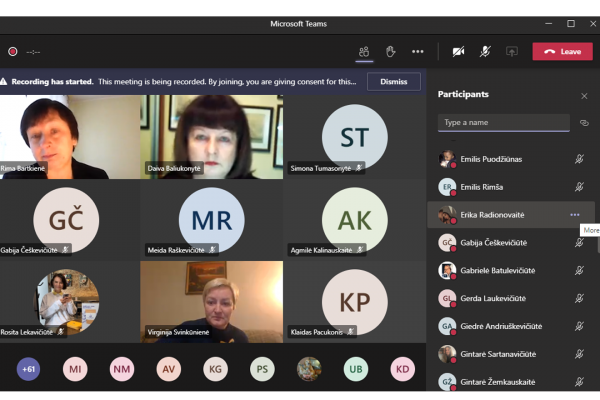
Task: Click mic icon beside Giedrė Andriuškevičiūtė
Action: tap(579, 327)
